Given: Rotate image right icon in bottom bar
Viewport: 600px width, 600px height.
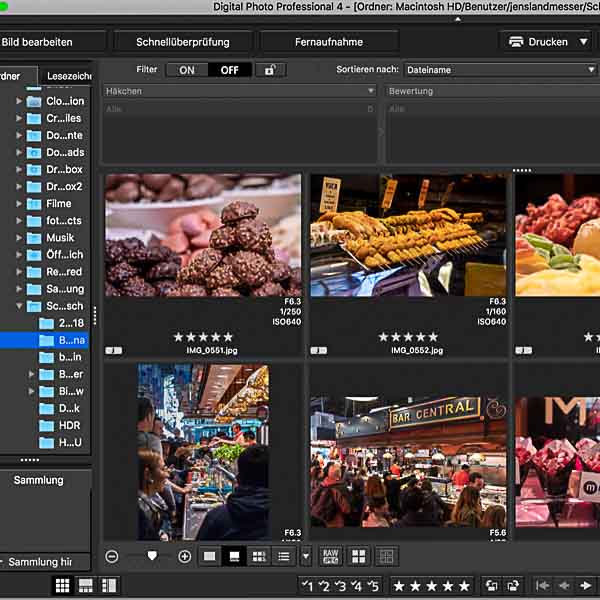Looking at the screenshot, I should [513, 585].
